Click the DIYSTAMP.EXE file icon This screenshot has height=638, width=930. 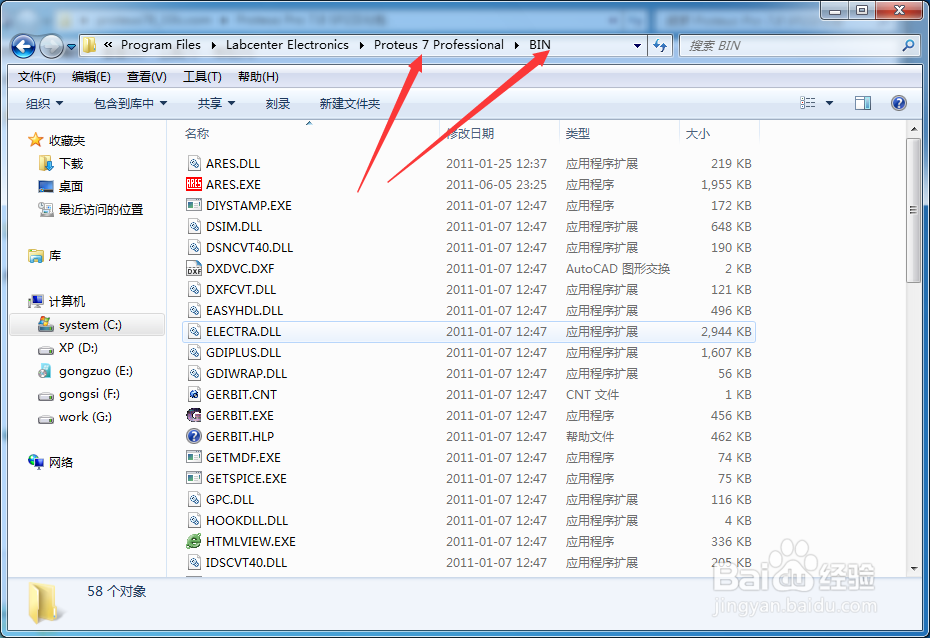click(x=194, y=205)
